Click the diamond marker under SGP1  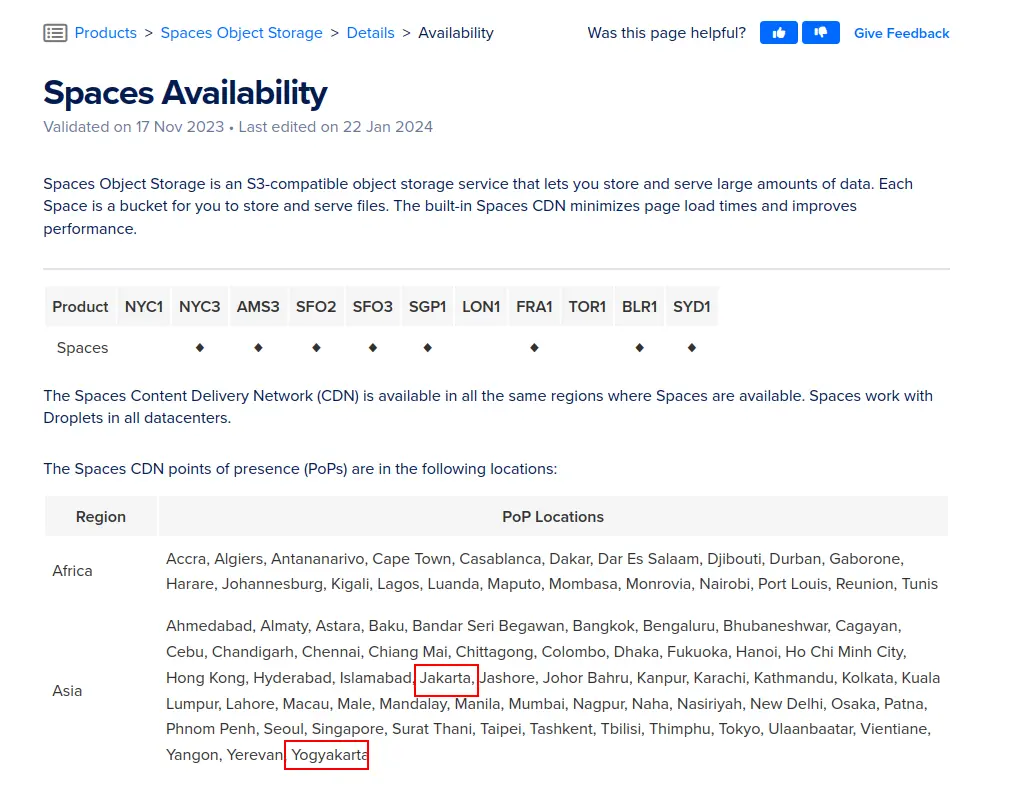[427, 347]
